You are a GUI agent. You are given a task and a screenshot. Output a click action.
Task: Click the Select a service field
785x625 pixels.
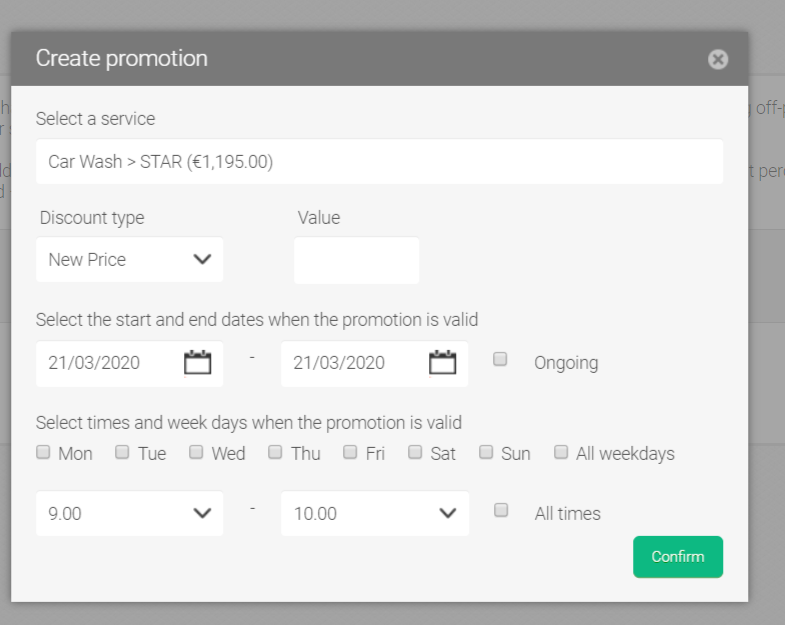point(379,161)
